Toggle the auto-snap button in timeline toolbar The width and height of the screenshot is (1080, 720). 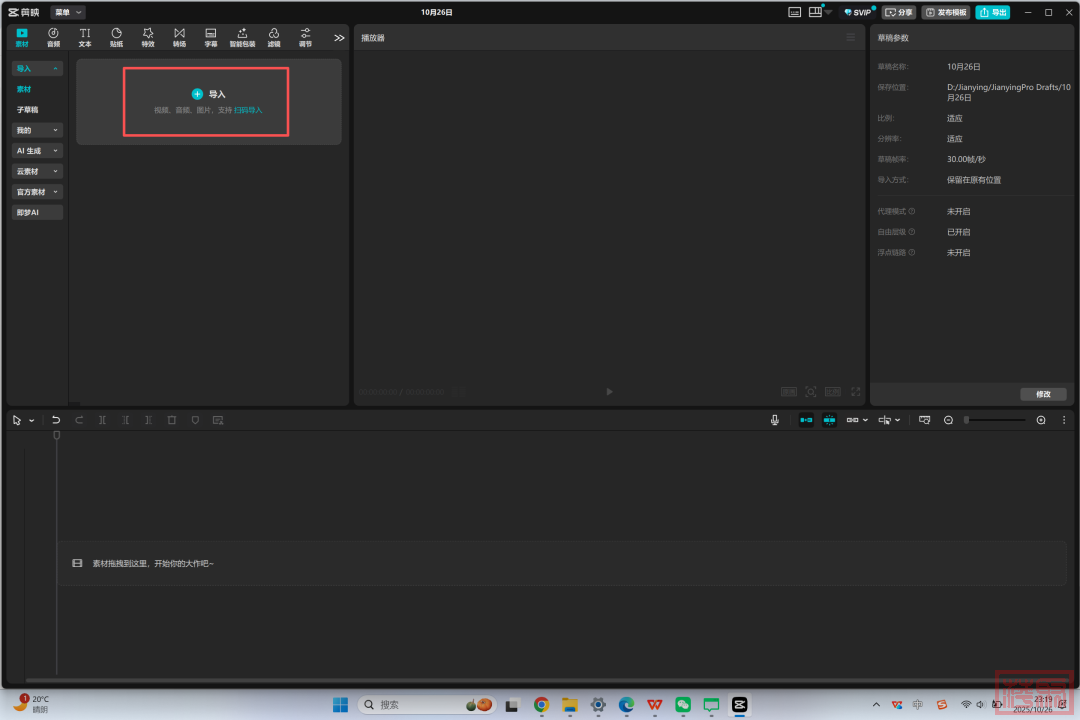click(829, 420)
